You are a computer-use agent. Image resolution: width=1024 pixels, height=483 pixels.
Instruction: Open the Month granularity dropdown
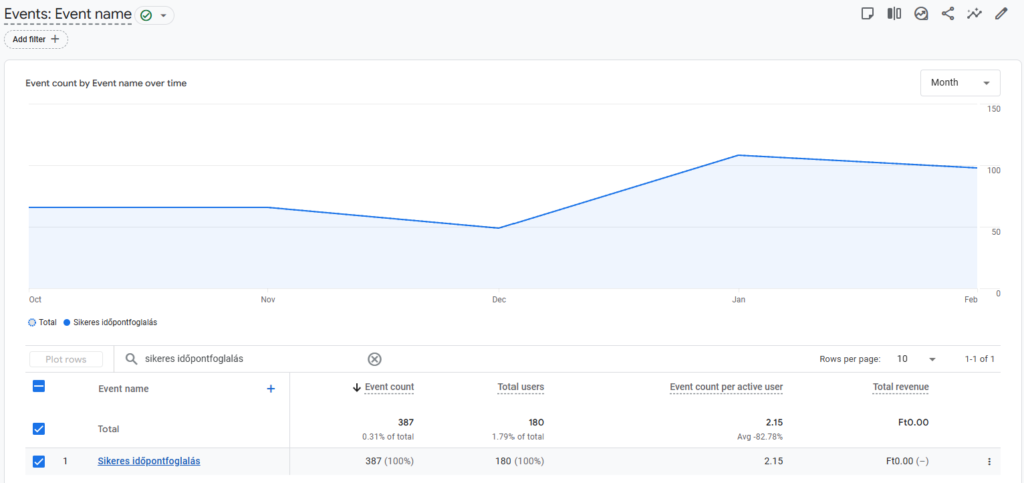959,83
